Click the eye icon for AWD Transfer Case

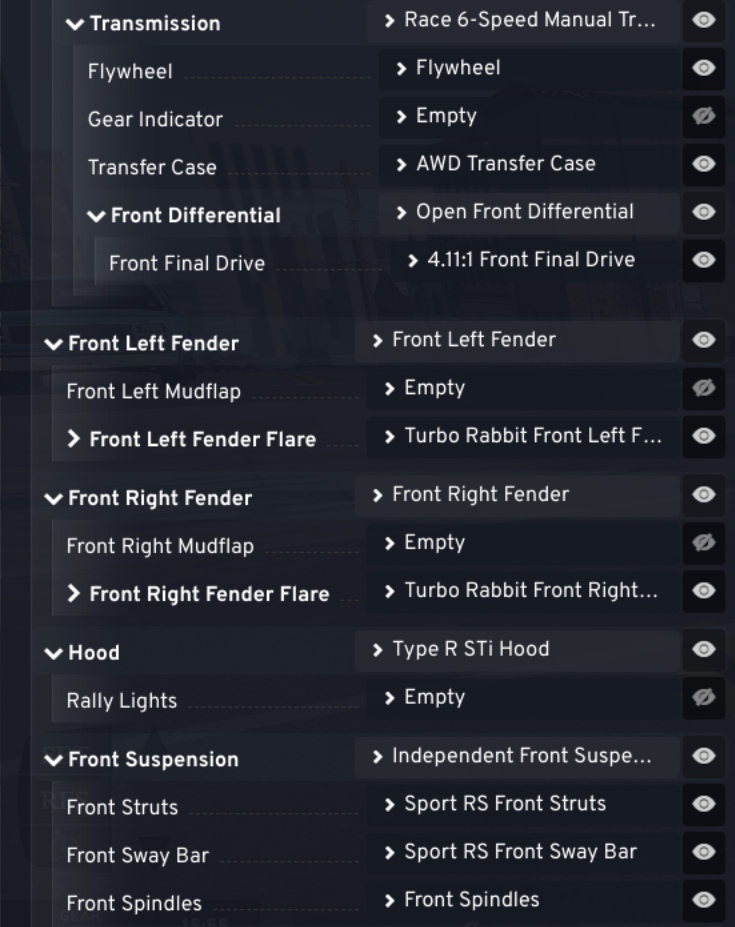point(704,165)
